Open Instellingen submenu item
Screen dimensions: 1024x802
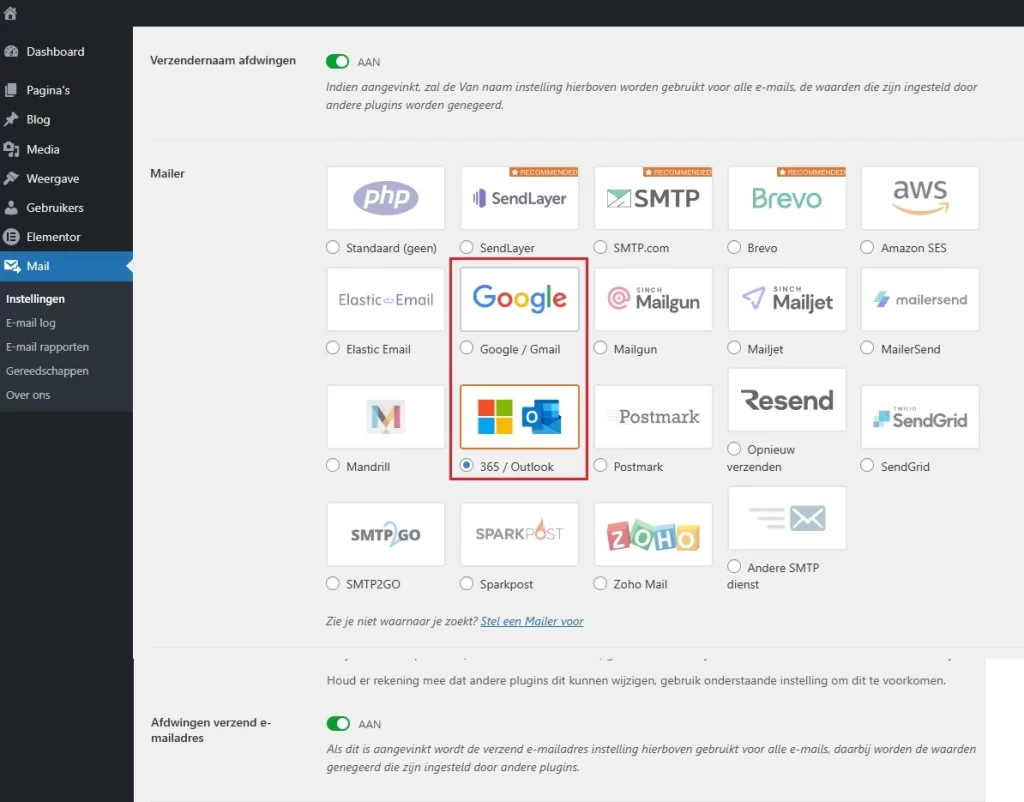(35, 299)
